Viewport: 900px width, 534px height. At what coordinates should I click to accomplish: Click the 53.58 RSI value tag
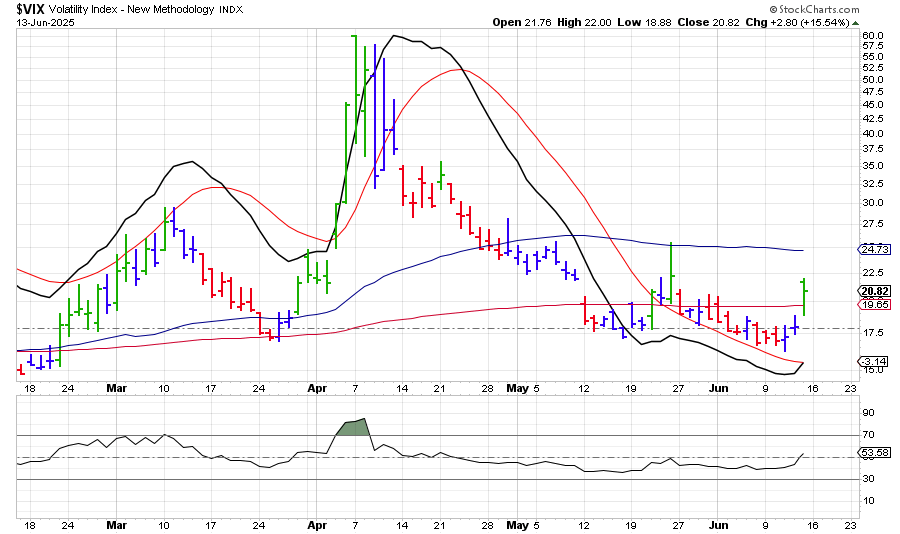[x=873, y=453]
